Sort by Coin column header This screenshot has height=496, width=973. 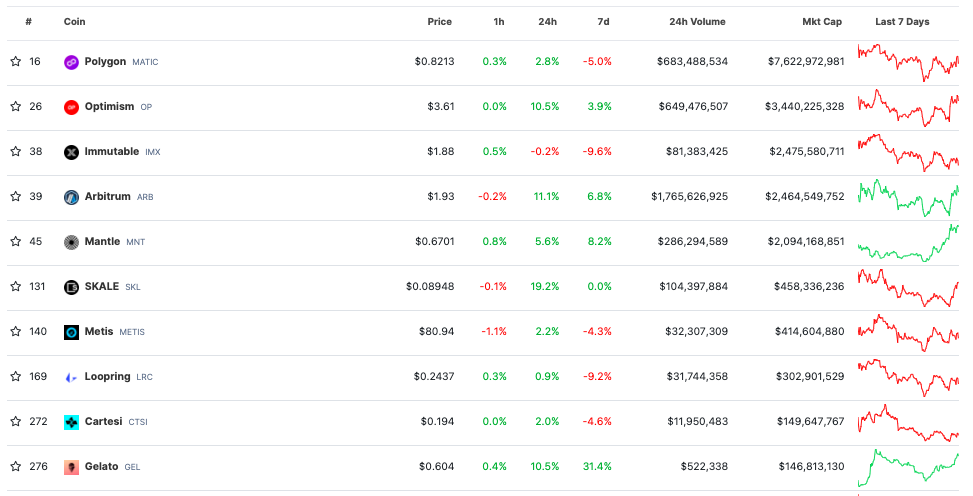coord(74,22)
